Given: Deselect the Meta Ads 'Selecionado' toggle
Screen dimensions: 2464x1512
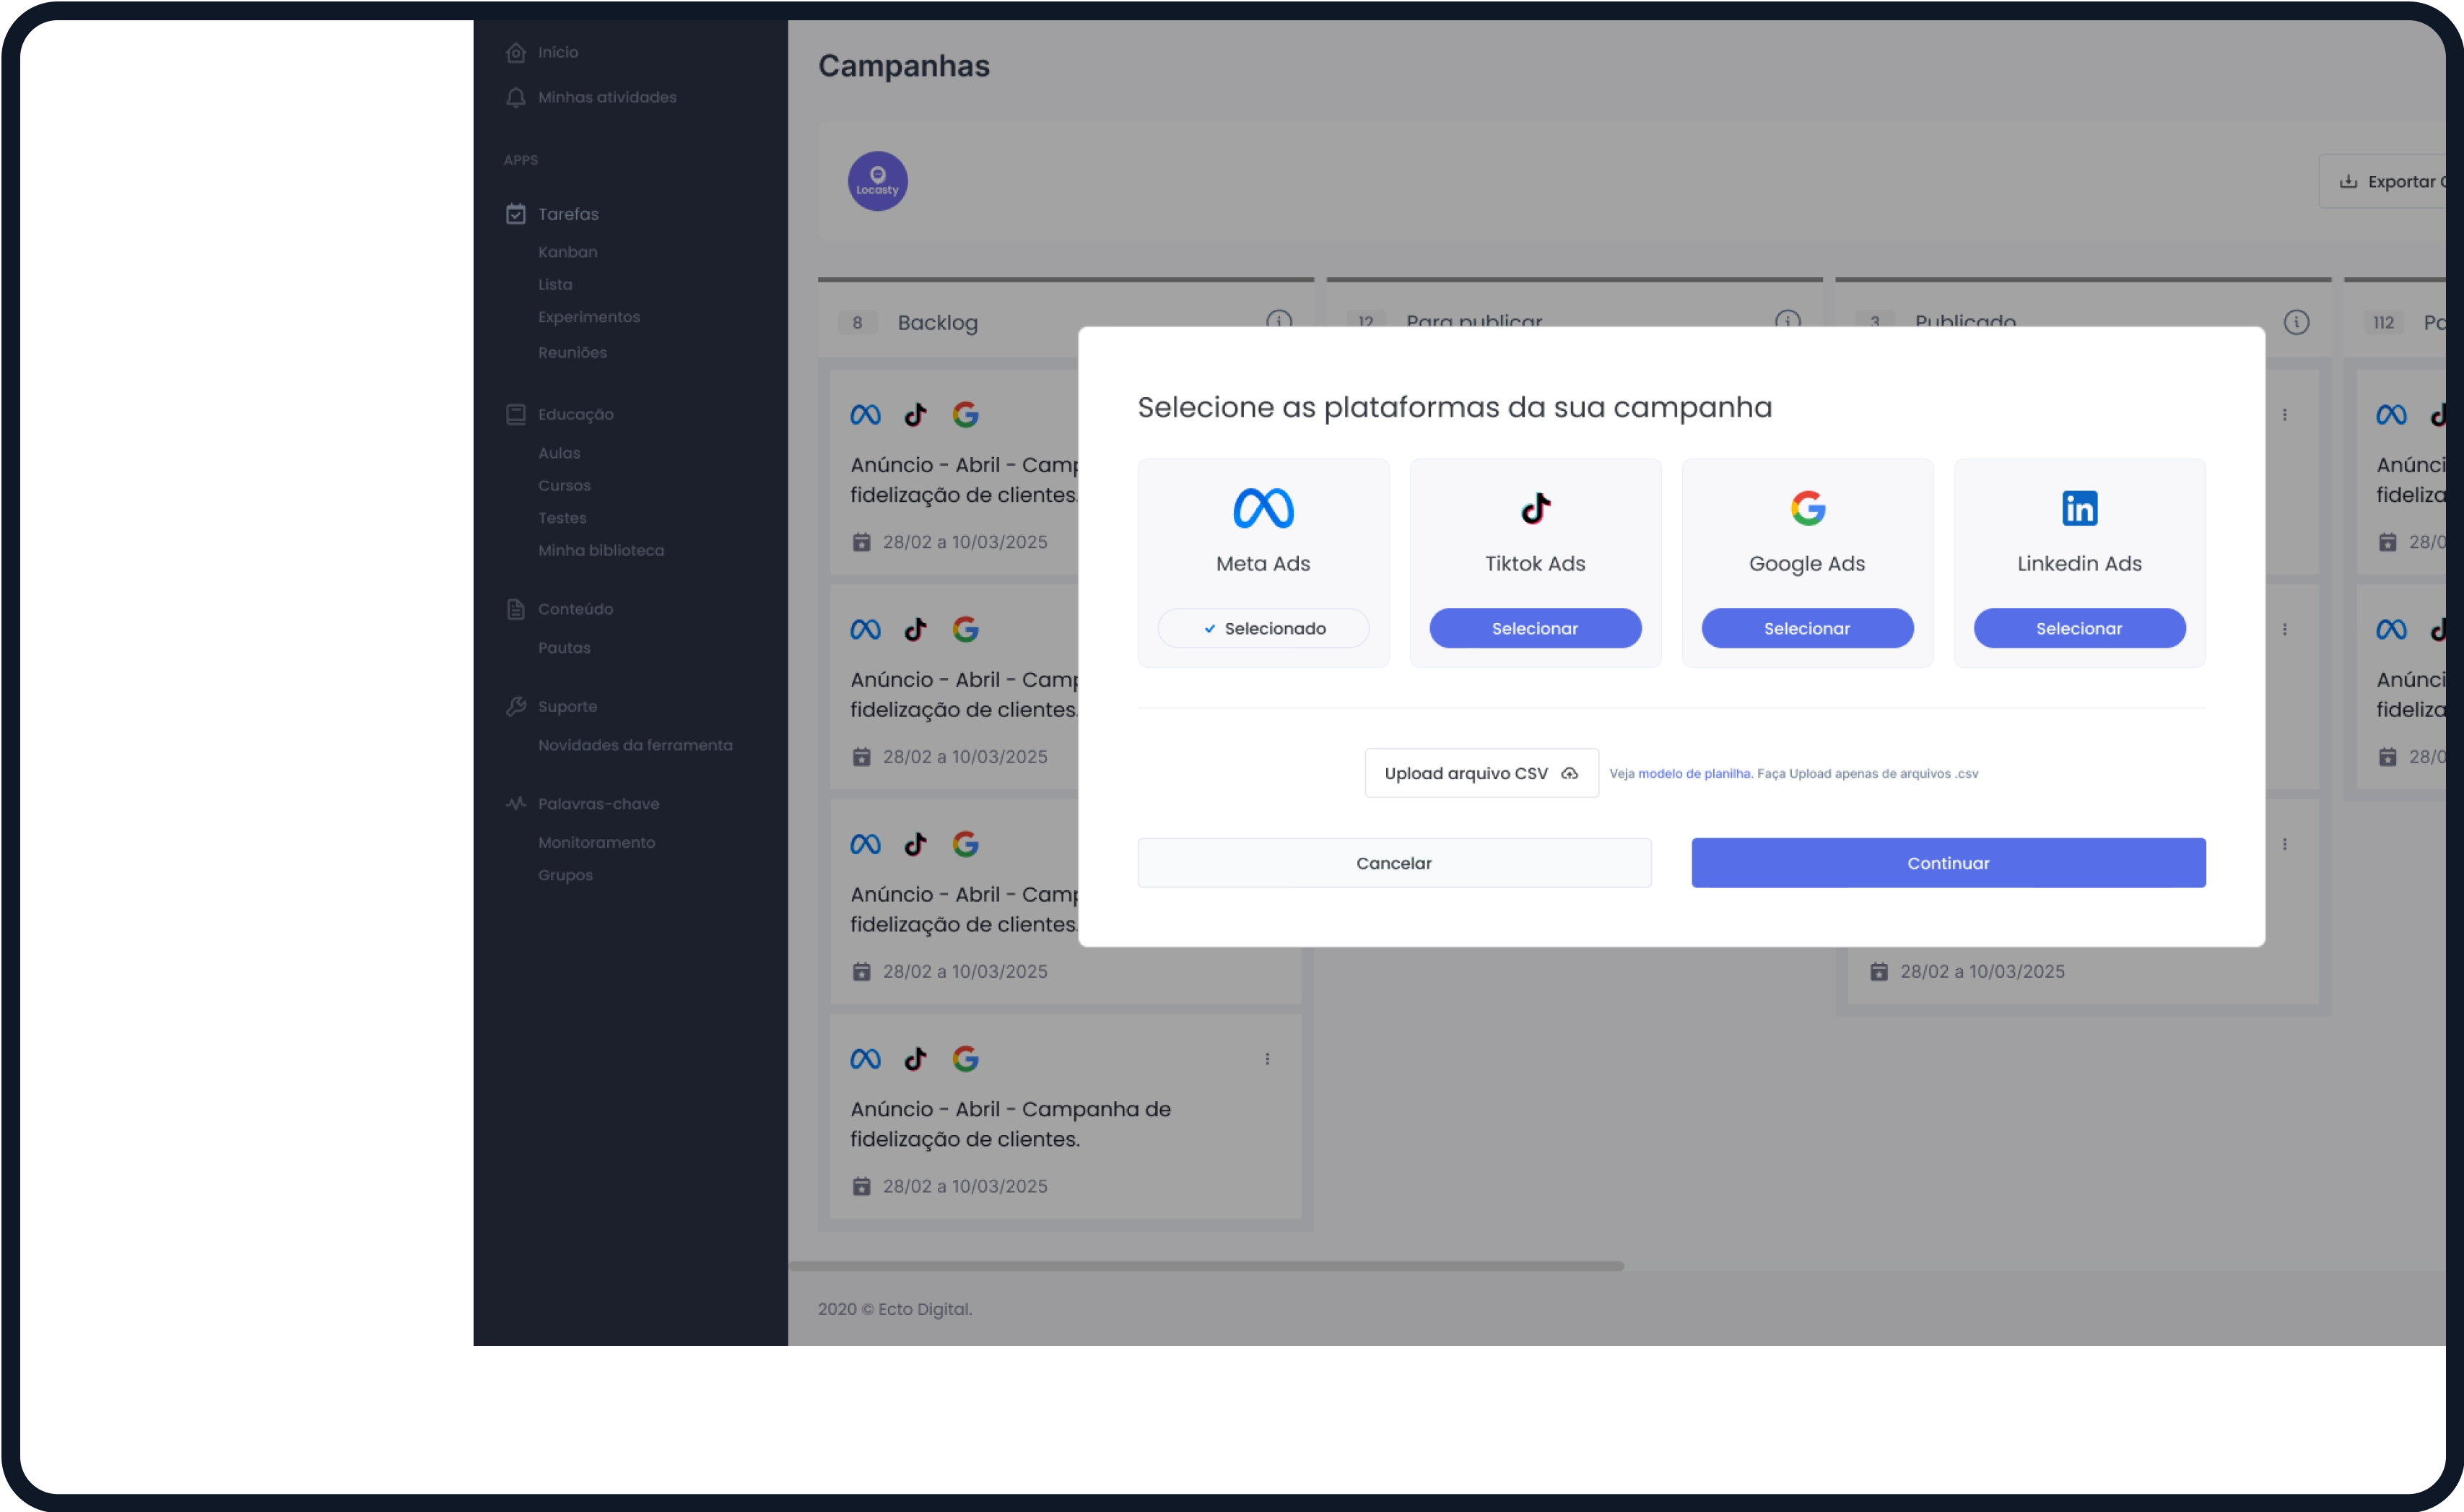Looking at the screenshot, I should point(1263,628).
